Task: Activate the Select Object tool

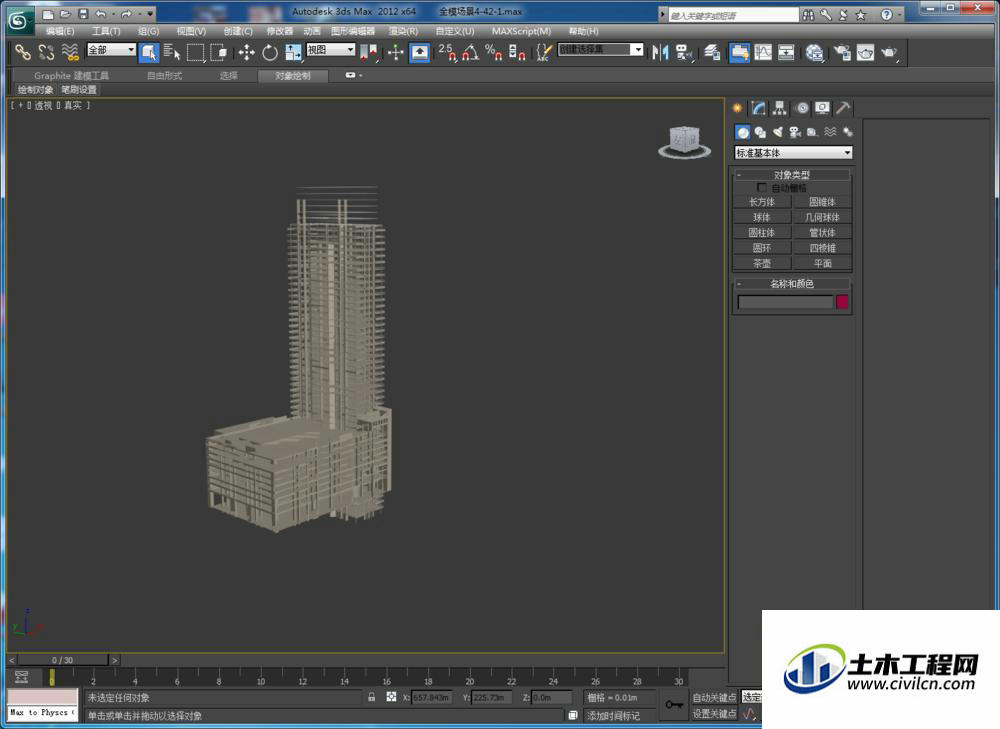Action: pyautogui.click(x=149, y=52)
